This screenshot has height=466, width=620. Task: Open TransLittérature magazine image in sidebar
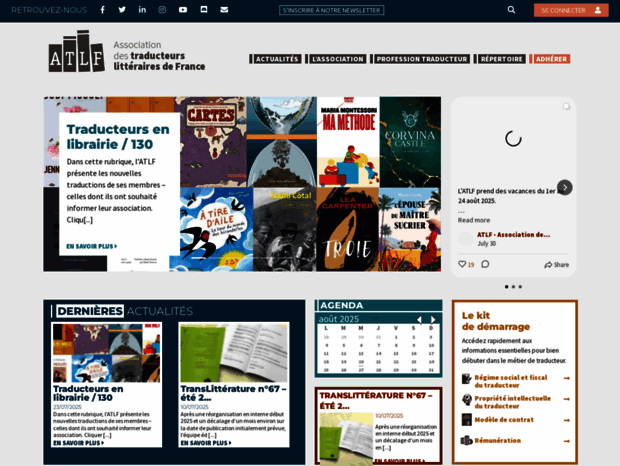tap(346, 439)
